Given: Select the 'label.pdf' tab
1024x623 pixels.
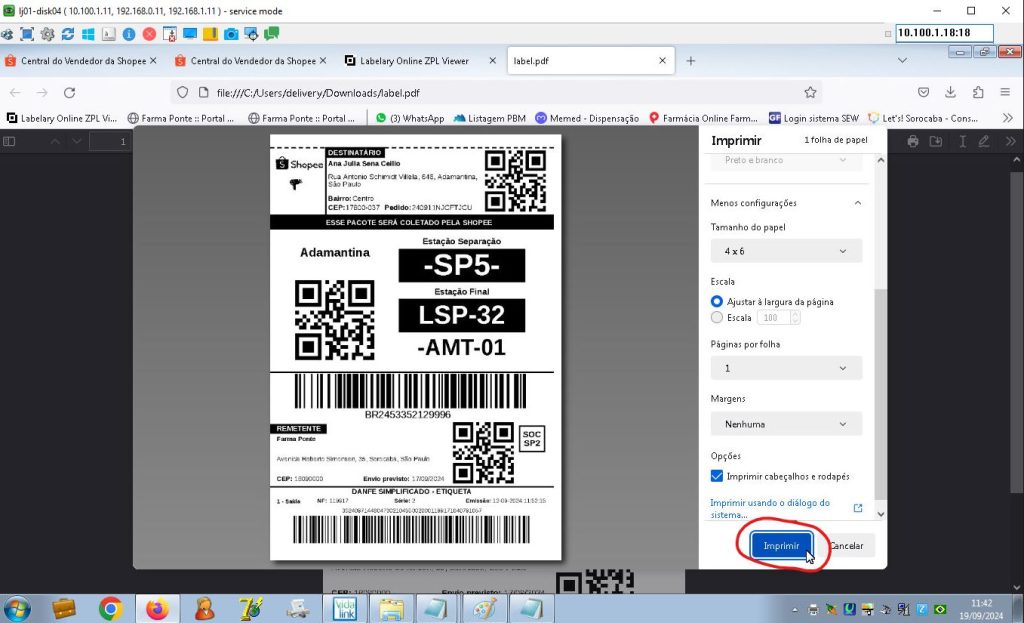Looking at the screenshot, I should point(590,61).
